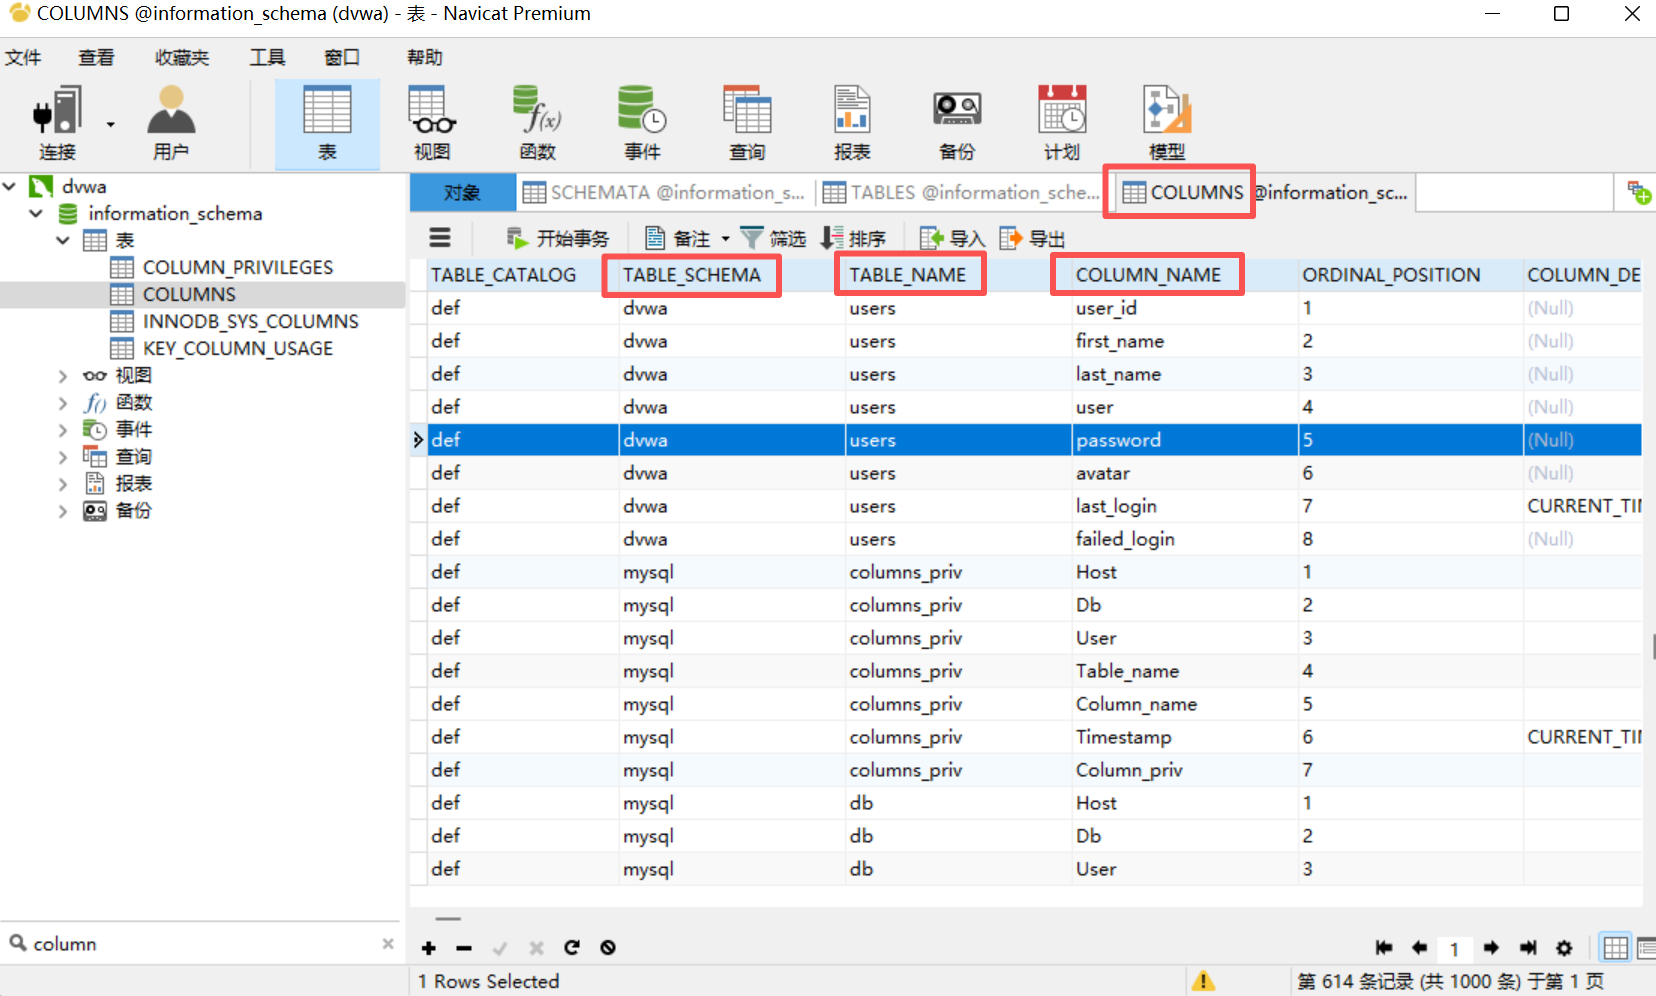Open the 备注 dropdown arrow
Image resolution: width=1656 pixels, height=996 pixels.
pyautogui.click(x=727, y=238)
